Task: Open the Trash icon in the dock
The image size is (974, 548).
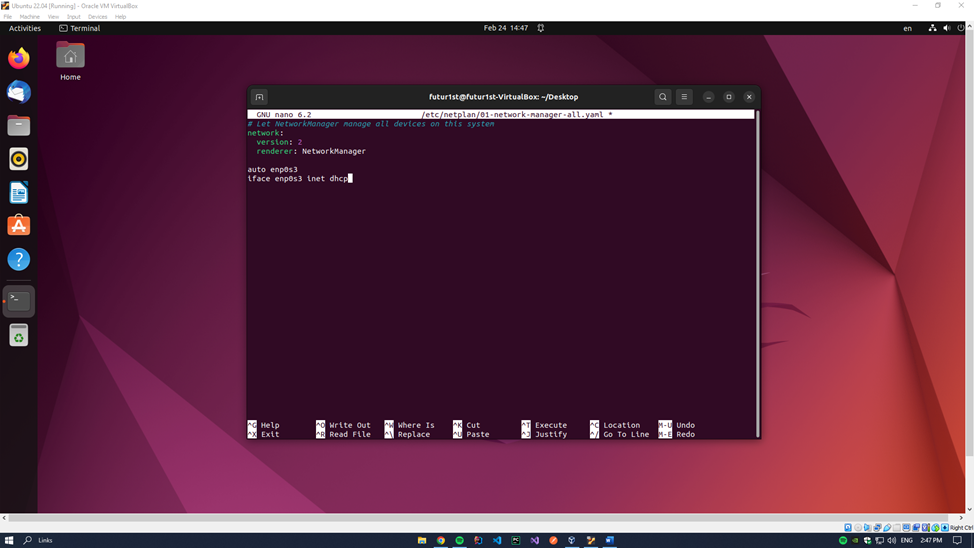Action: click(19, 336)
